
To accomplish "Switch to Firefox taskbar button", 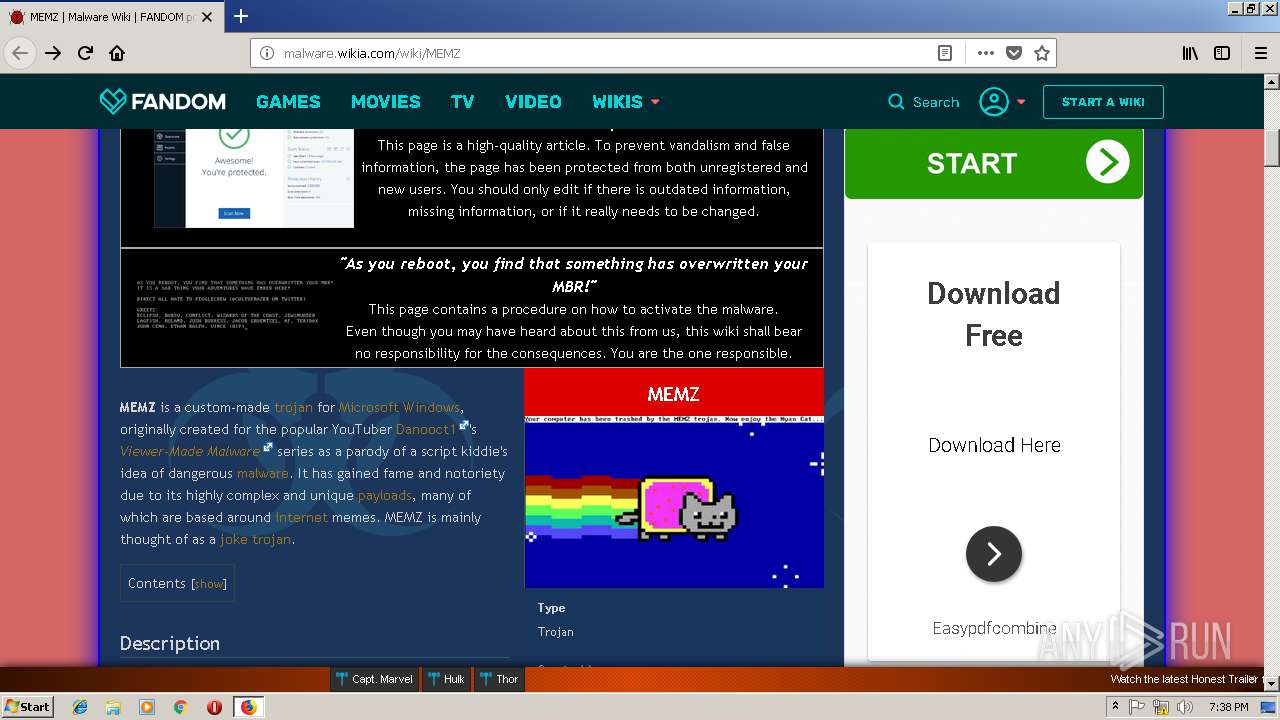I will tap(248, 707).
